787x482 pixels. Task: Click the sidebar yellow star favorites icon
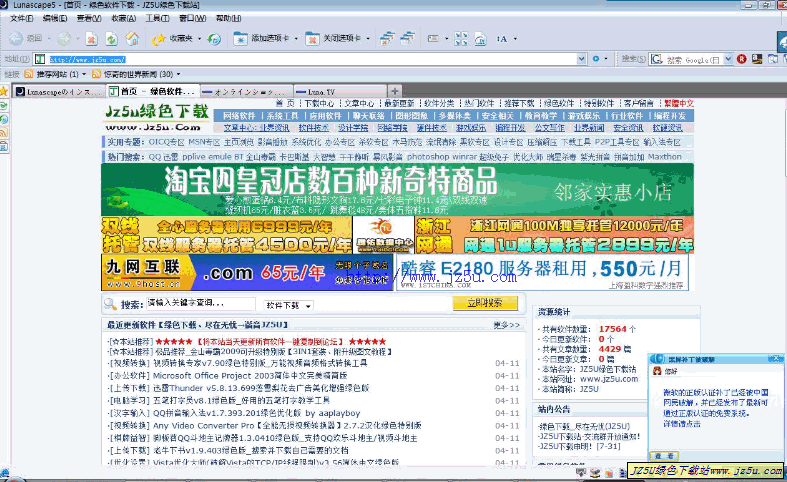point(4,91)
